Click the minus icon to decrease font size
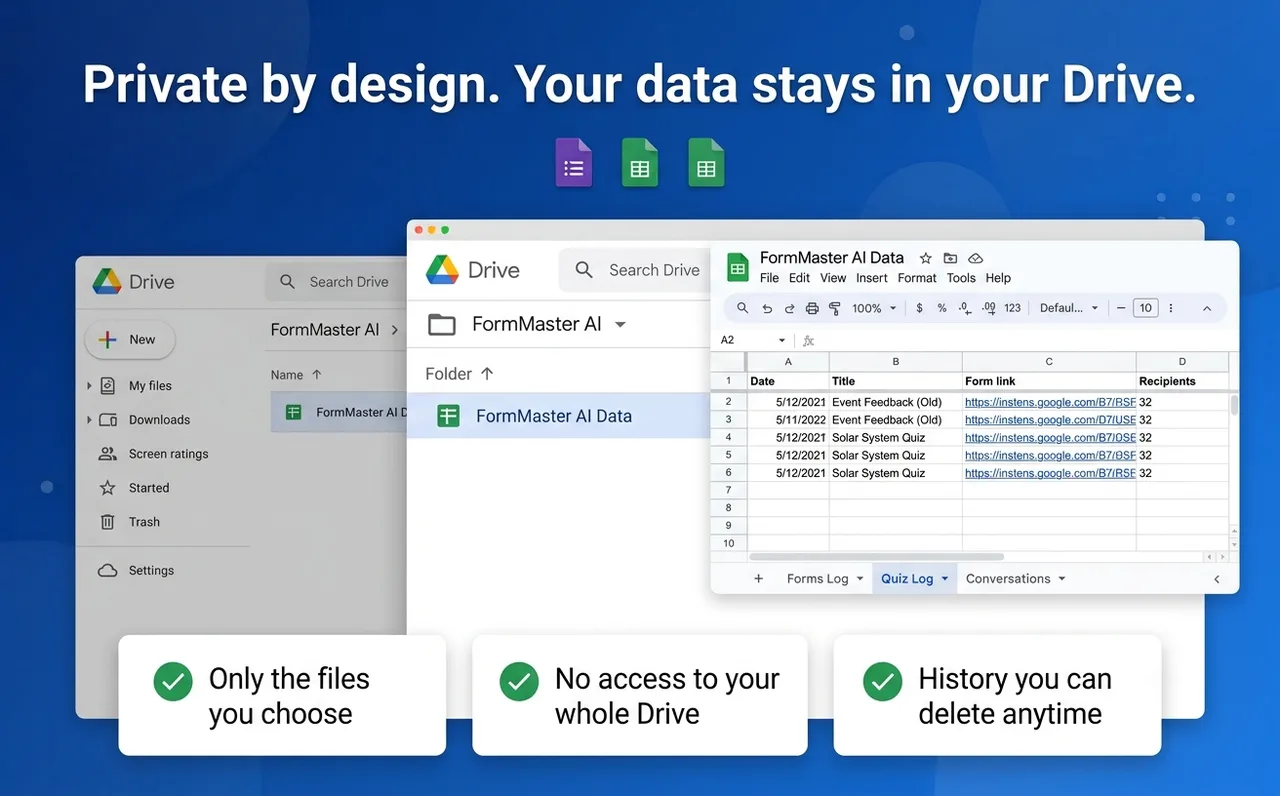Viewport: 1280px width, 796px height. (x=1121, y=308)
